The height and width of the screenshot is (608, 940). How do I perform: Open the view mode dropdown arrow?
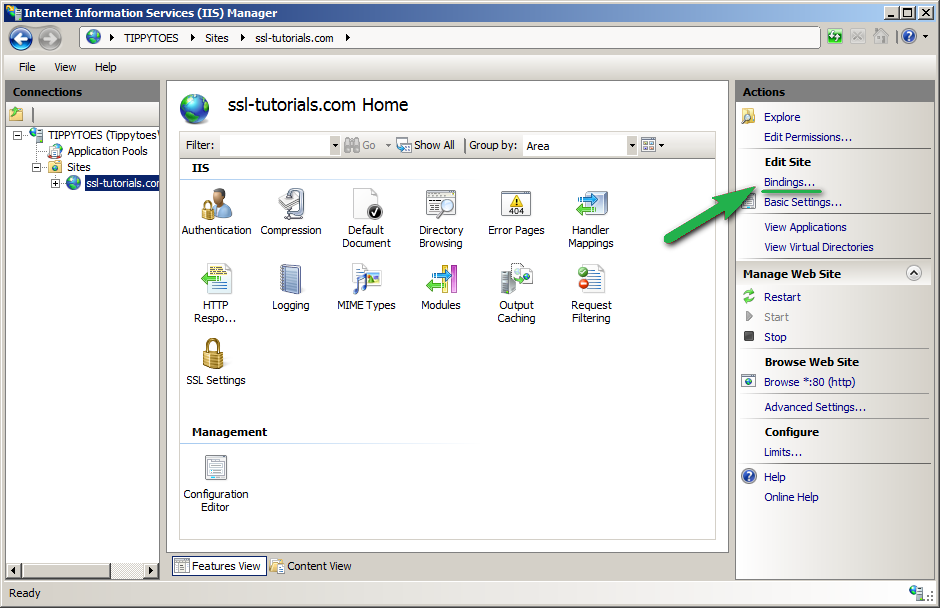point(661,145)
